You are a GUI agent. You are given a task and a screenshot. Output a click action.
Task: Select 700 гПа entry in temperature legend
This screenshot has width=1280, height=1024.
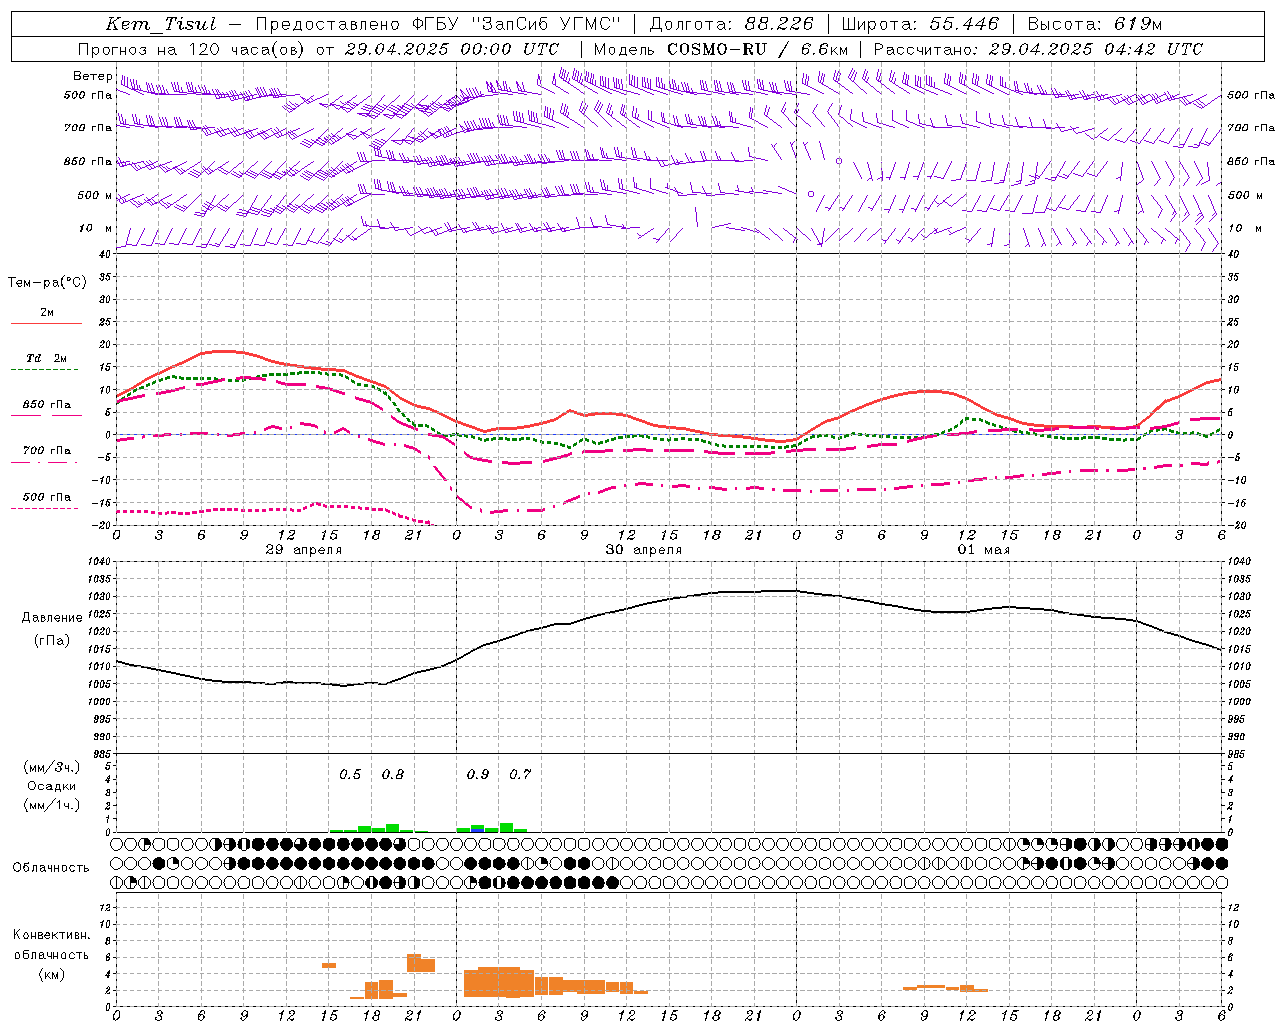click(x=47, y=450)
